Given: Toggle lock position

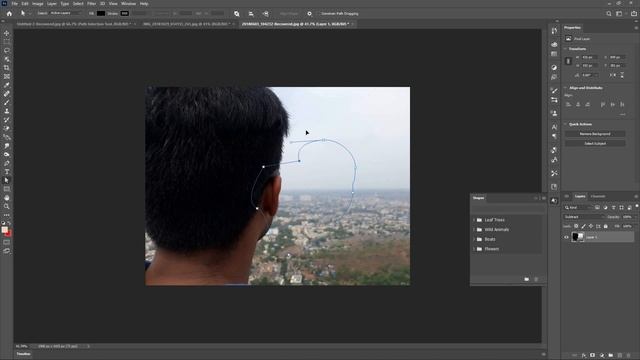Looking at the screenshot, I should pyautogui.click(x=591, y=226).
